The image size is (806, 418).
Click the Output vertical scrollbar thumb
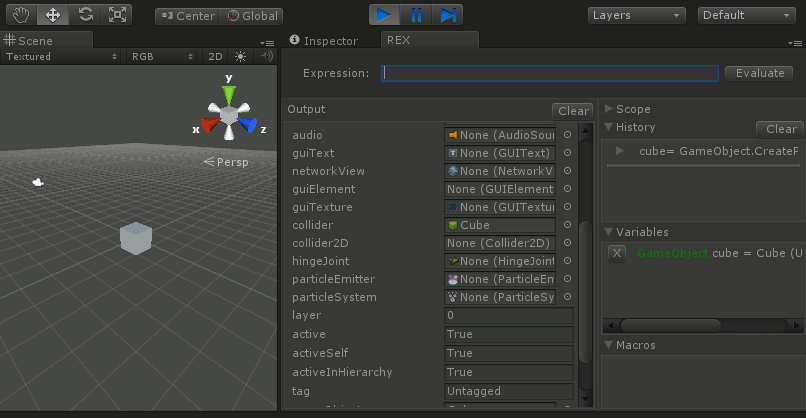click(585, 292)
